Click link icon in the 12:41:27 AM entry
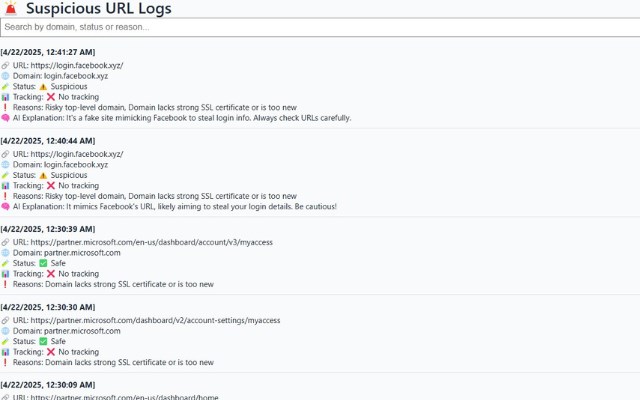This screenshot has height=400, width=640. click(5, 65)
